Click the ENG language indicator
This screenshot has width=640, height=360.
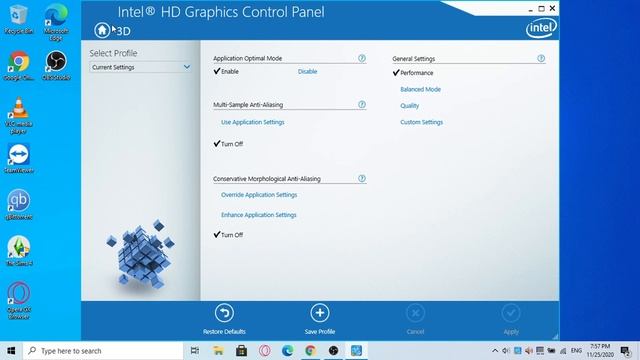(576, 351)
